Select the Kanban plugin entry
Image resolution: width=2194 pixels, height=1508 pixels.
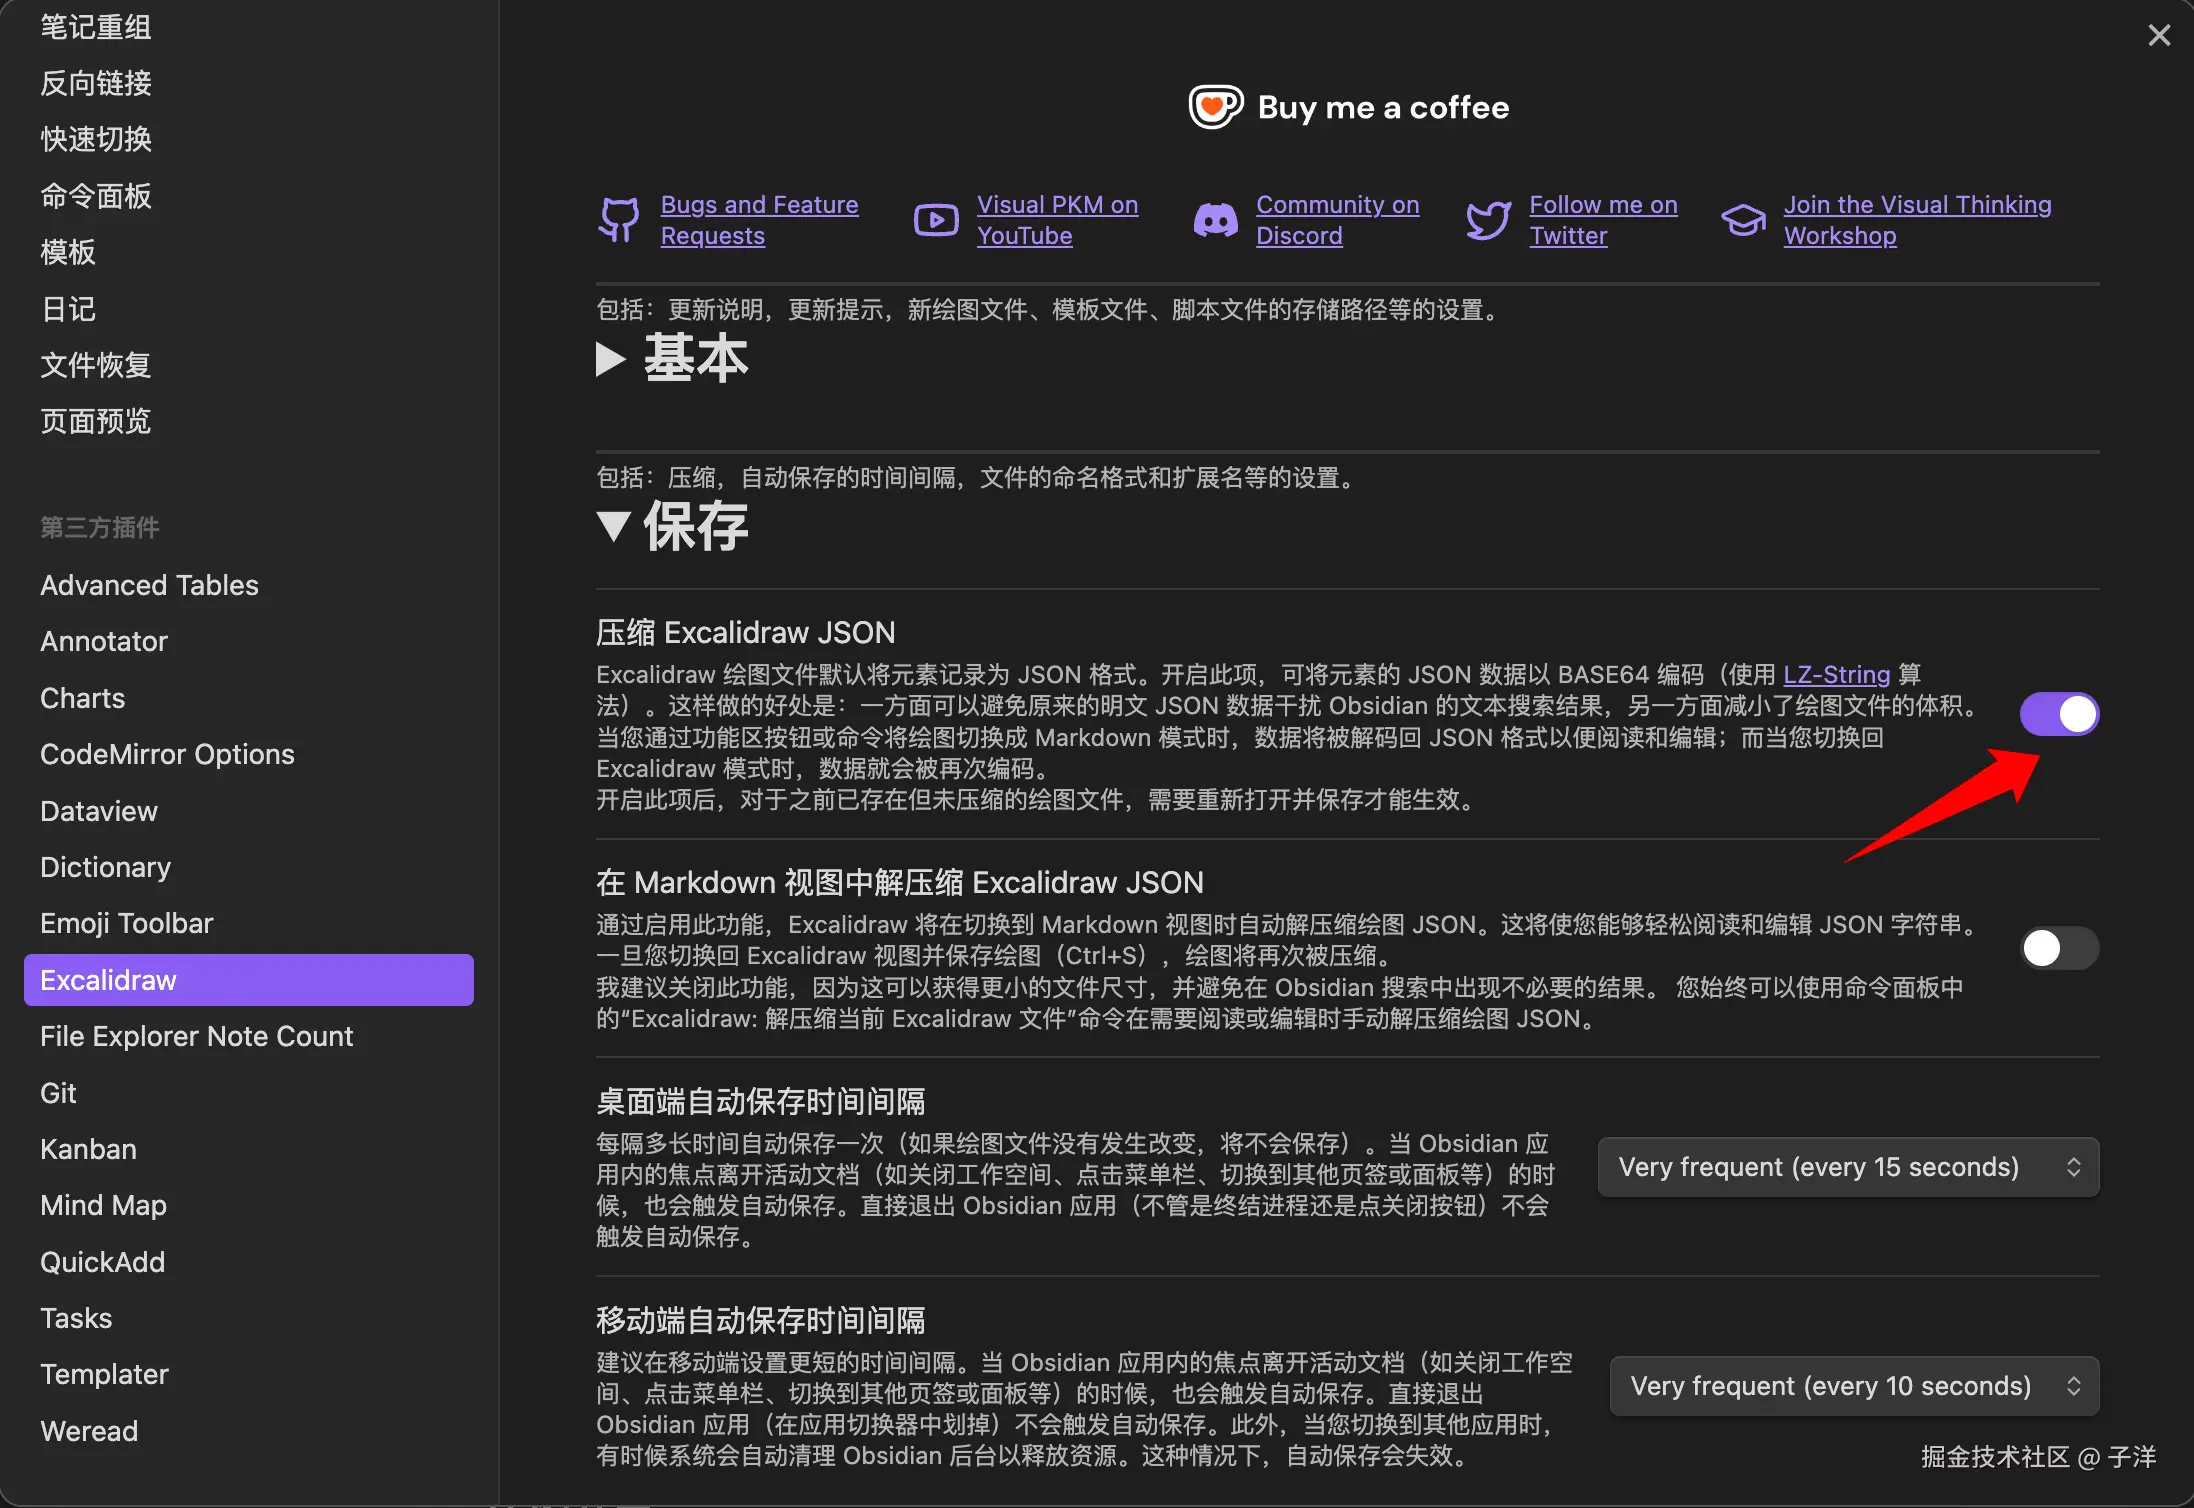[x=88, y=1149]
